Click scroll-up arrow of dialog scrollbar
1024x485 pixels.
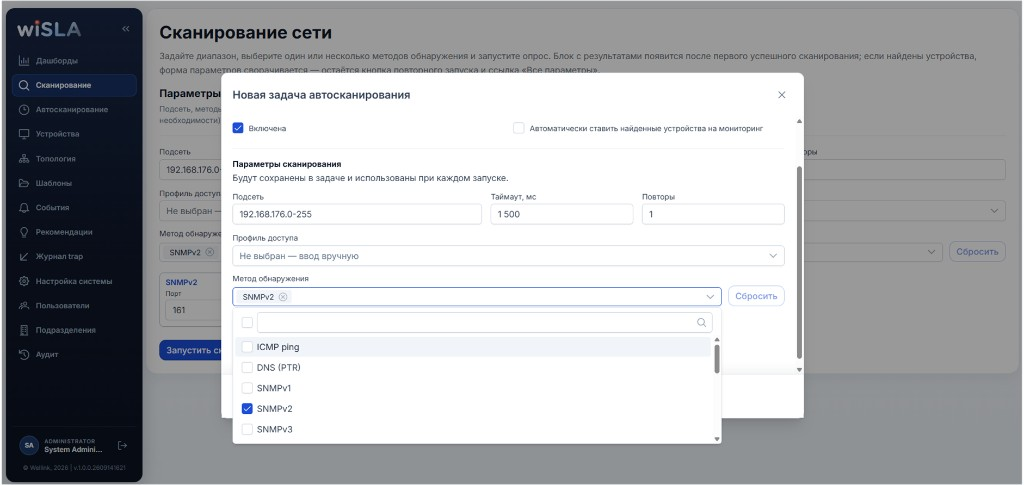pyautogui.click(x=799, y=121)
